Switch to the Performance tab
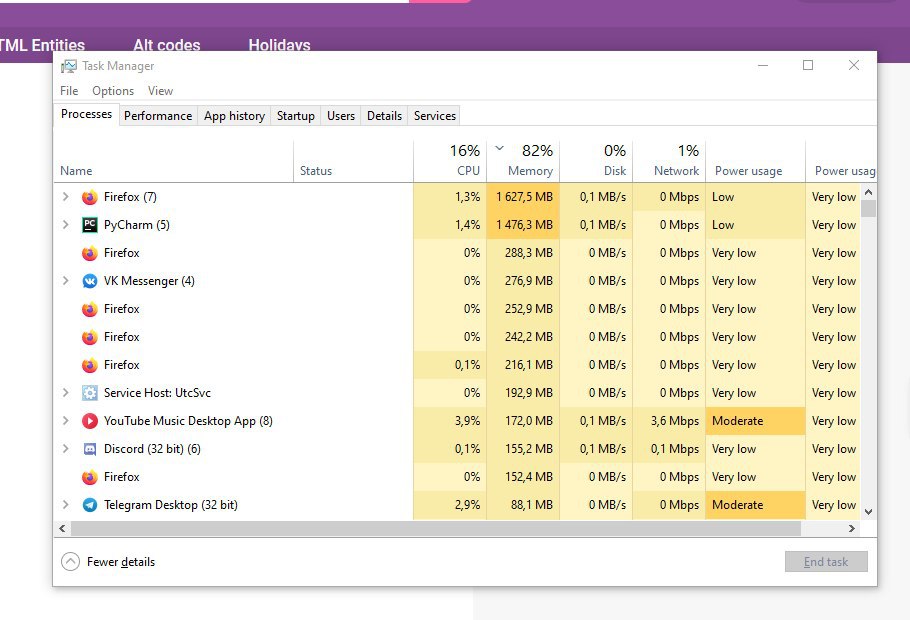The image size is (910, 620). (158, 116)
